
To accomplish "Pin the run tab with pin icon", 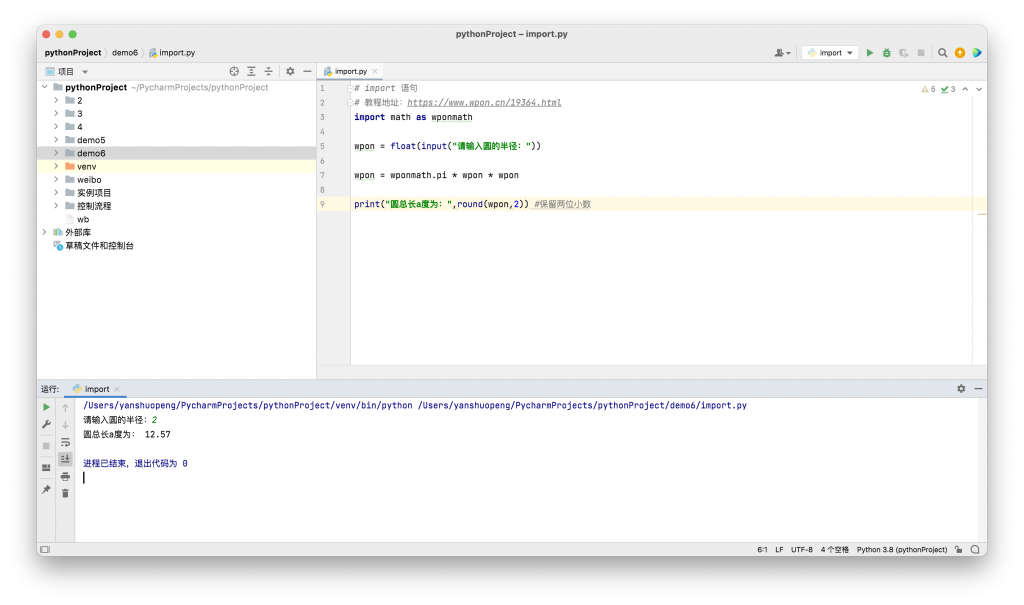I will pos(46,489).
